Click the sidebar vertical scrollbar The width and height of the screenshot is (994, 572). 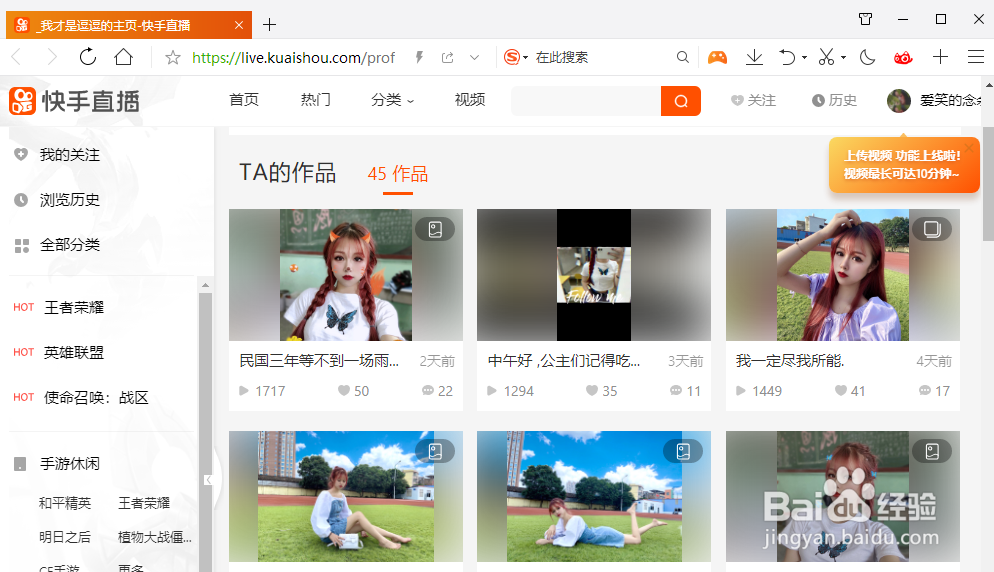coord(205,431)
